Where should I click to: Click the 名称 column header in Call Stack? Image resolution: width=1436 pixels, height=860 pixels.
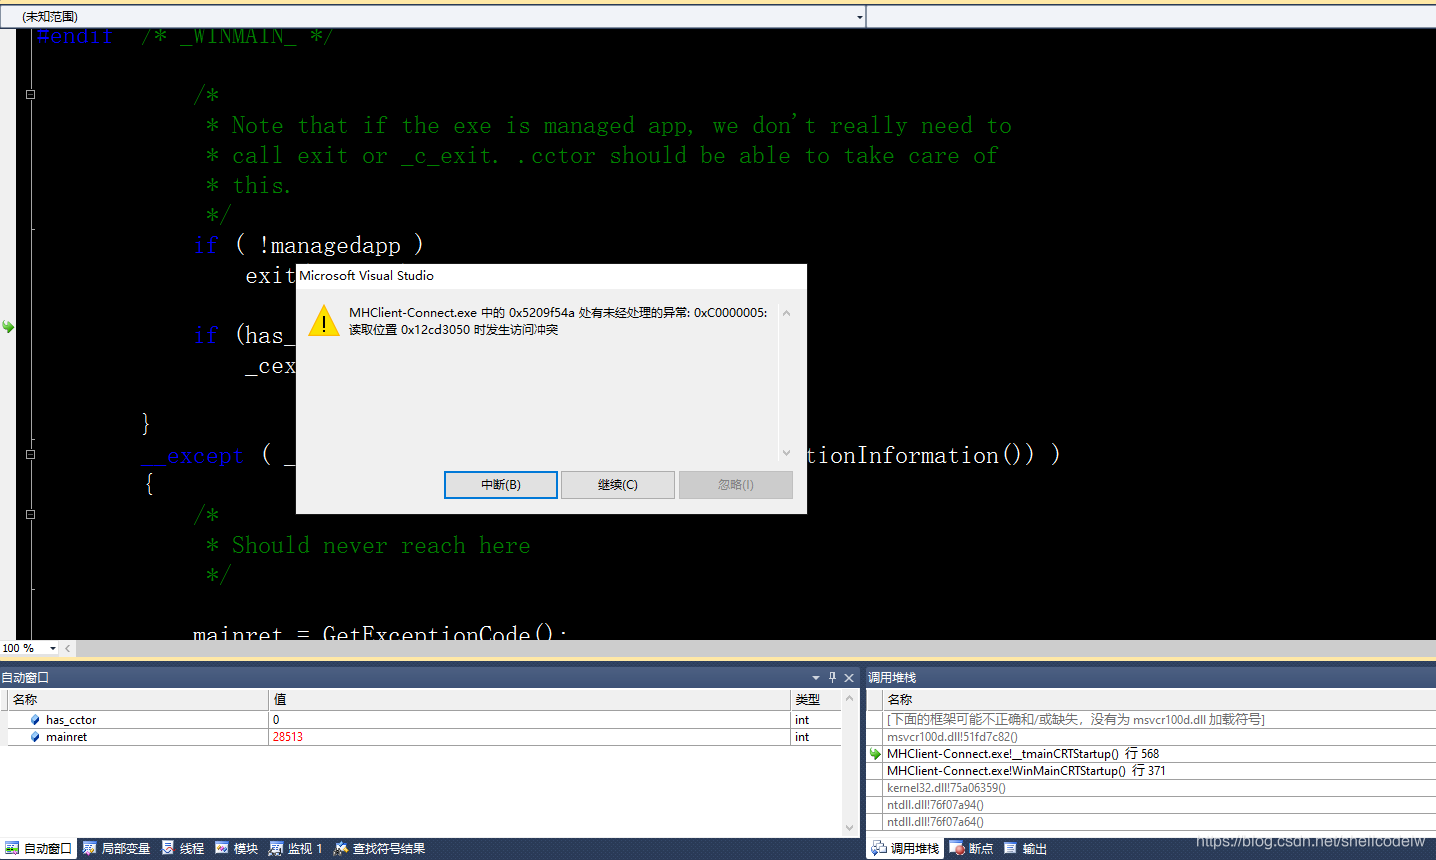pyautogui.click(x=1160, y=699)
